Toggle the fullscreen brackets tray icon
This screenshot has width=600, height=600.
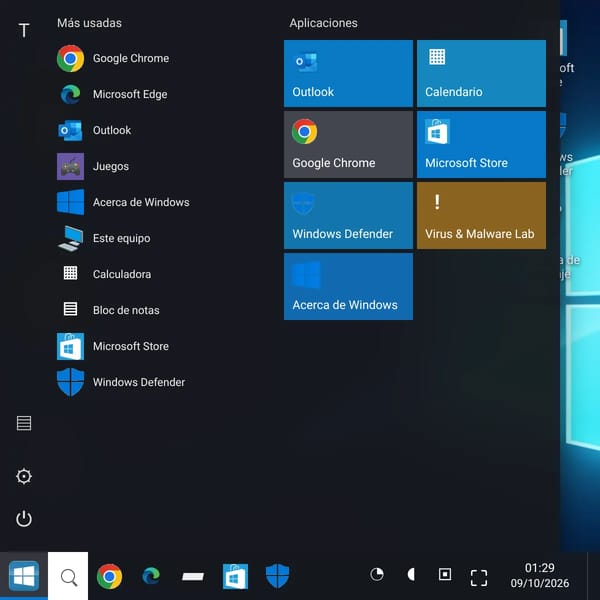479,577
